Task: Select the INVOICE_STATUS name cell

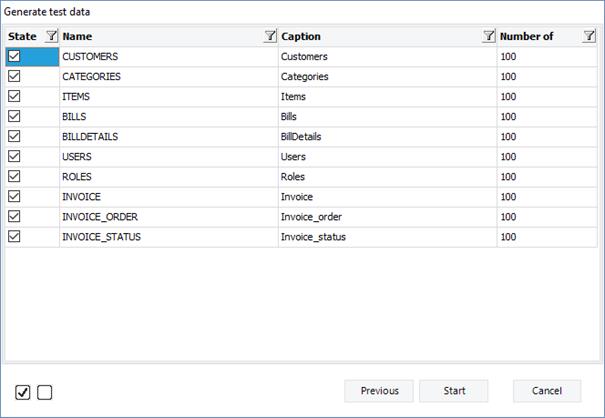Action: [169, 237]
